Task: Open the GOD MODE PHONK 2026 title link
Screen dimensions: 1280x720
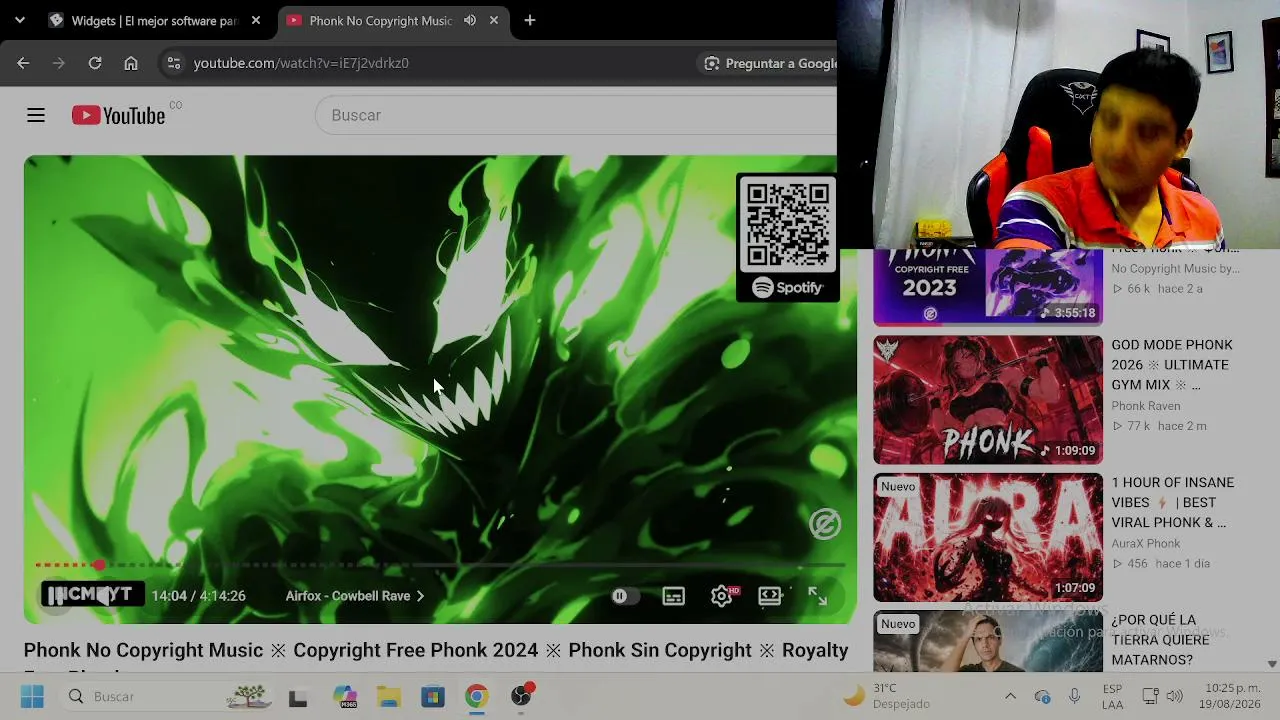Action: pos(1172,365)
